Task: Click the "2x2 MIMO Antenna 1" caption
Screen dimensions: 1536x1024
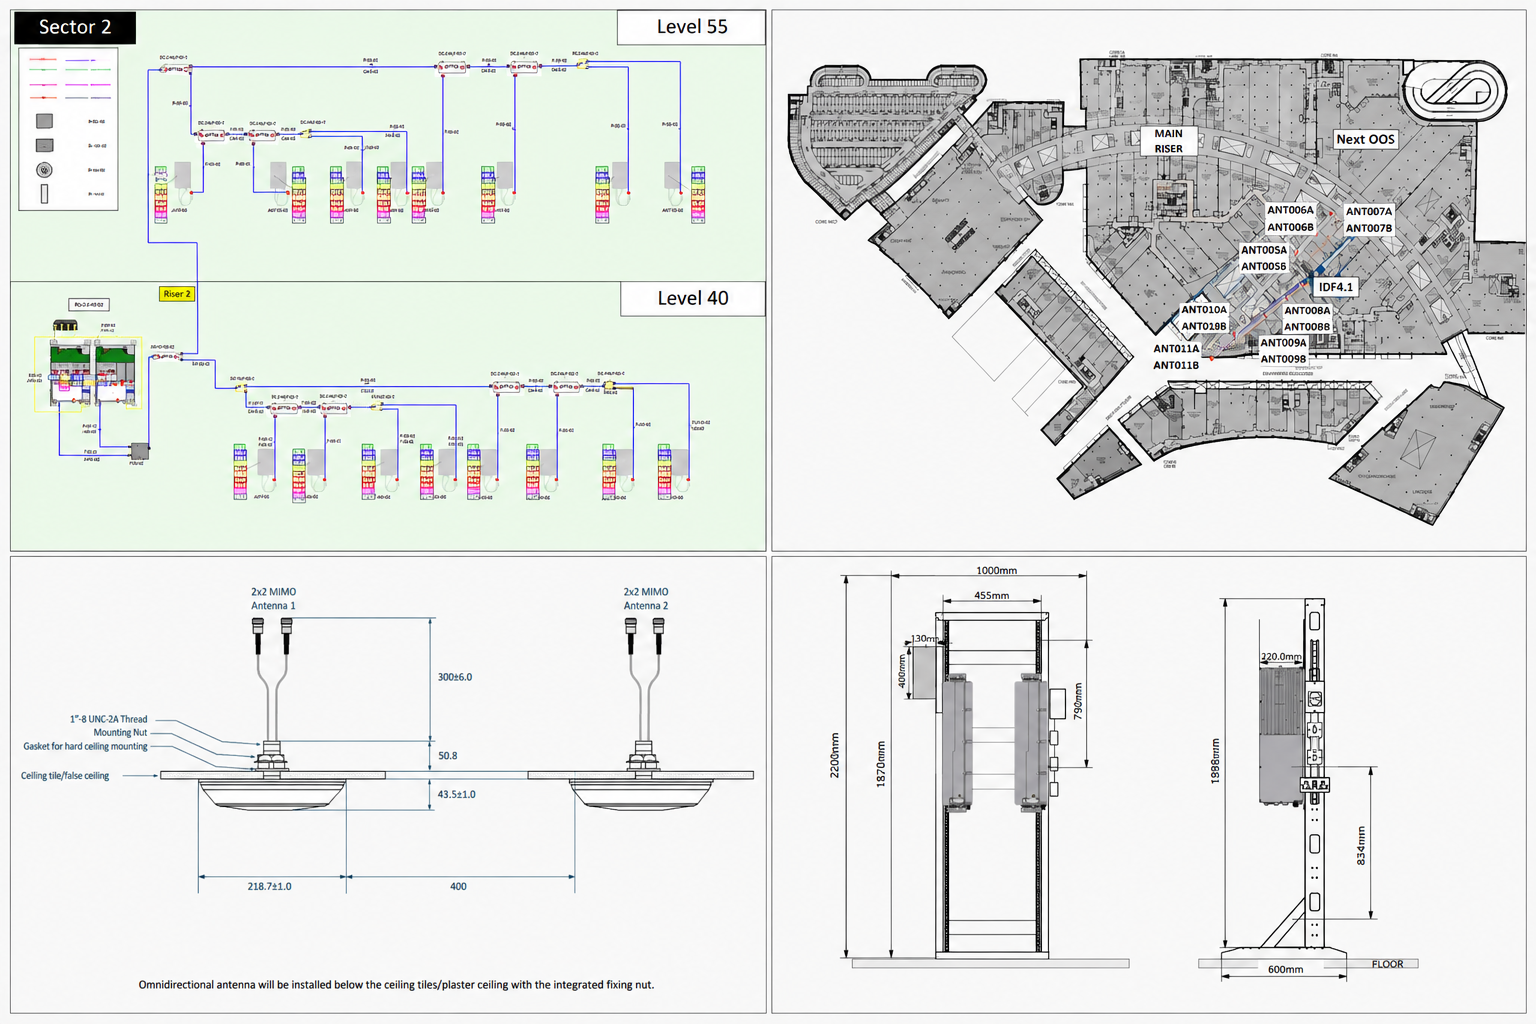Action: pos(273,599)
